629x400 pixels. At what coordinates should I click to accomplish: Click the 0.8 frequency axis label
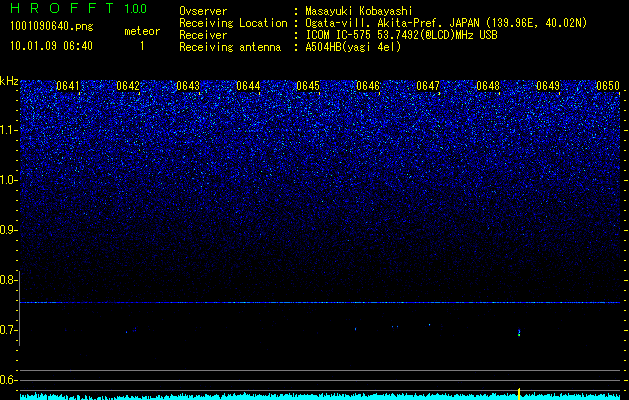click(x=8, y=280)
